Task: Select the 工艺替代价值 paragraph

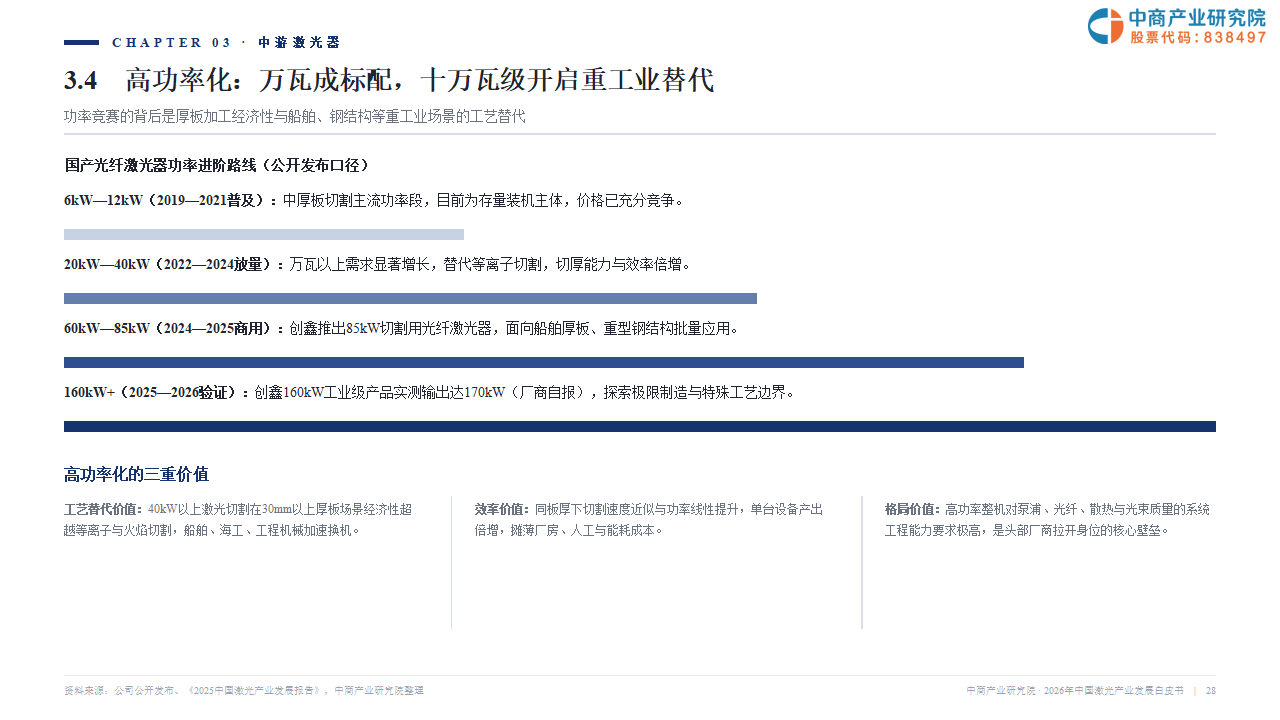Action: point(238,519)
